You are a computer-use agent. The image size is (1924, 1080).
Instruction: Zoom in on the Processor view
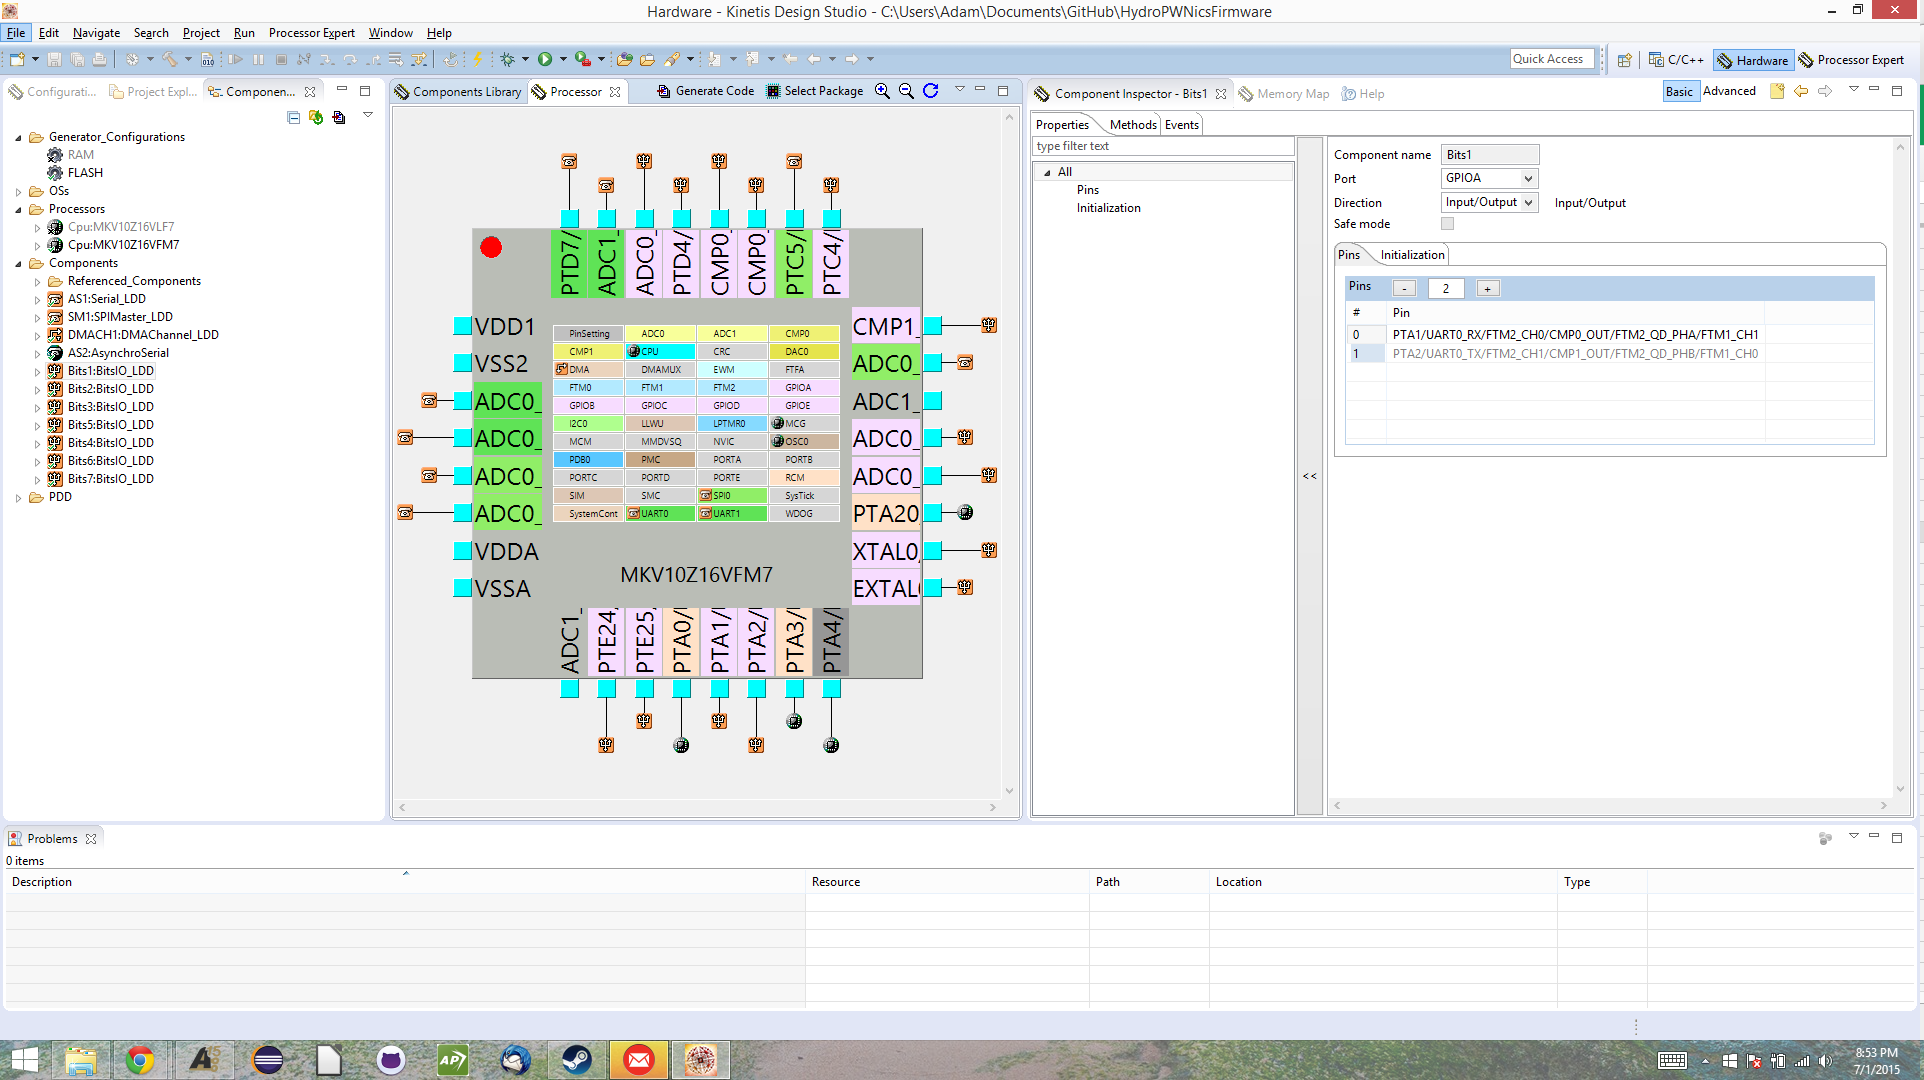coord(882,91)
